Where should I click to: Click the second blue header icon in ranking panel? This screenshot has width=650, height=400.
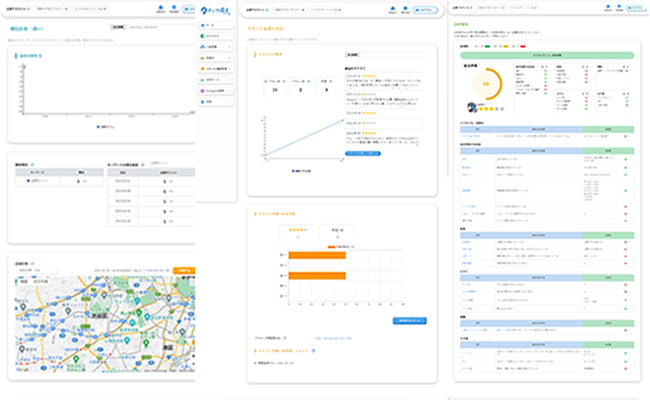(174, 7)
